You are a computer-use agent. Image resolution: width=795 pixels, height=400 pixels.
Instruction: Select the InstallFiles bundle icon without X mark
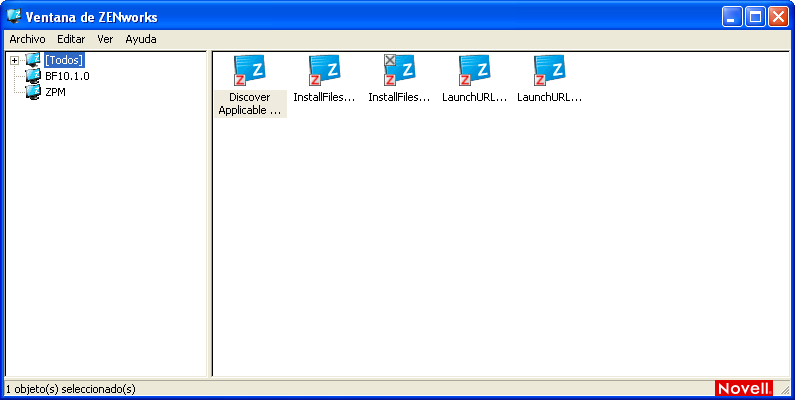(324, 70)
